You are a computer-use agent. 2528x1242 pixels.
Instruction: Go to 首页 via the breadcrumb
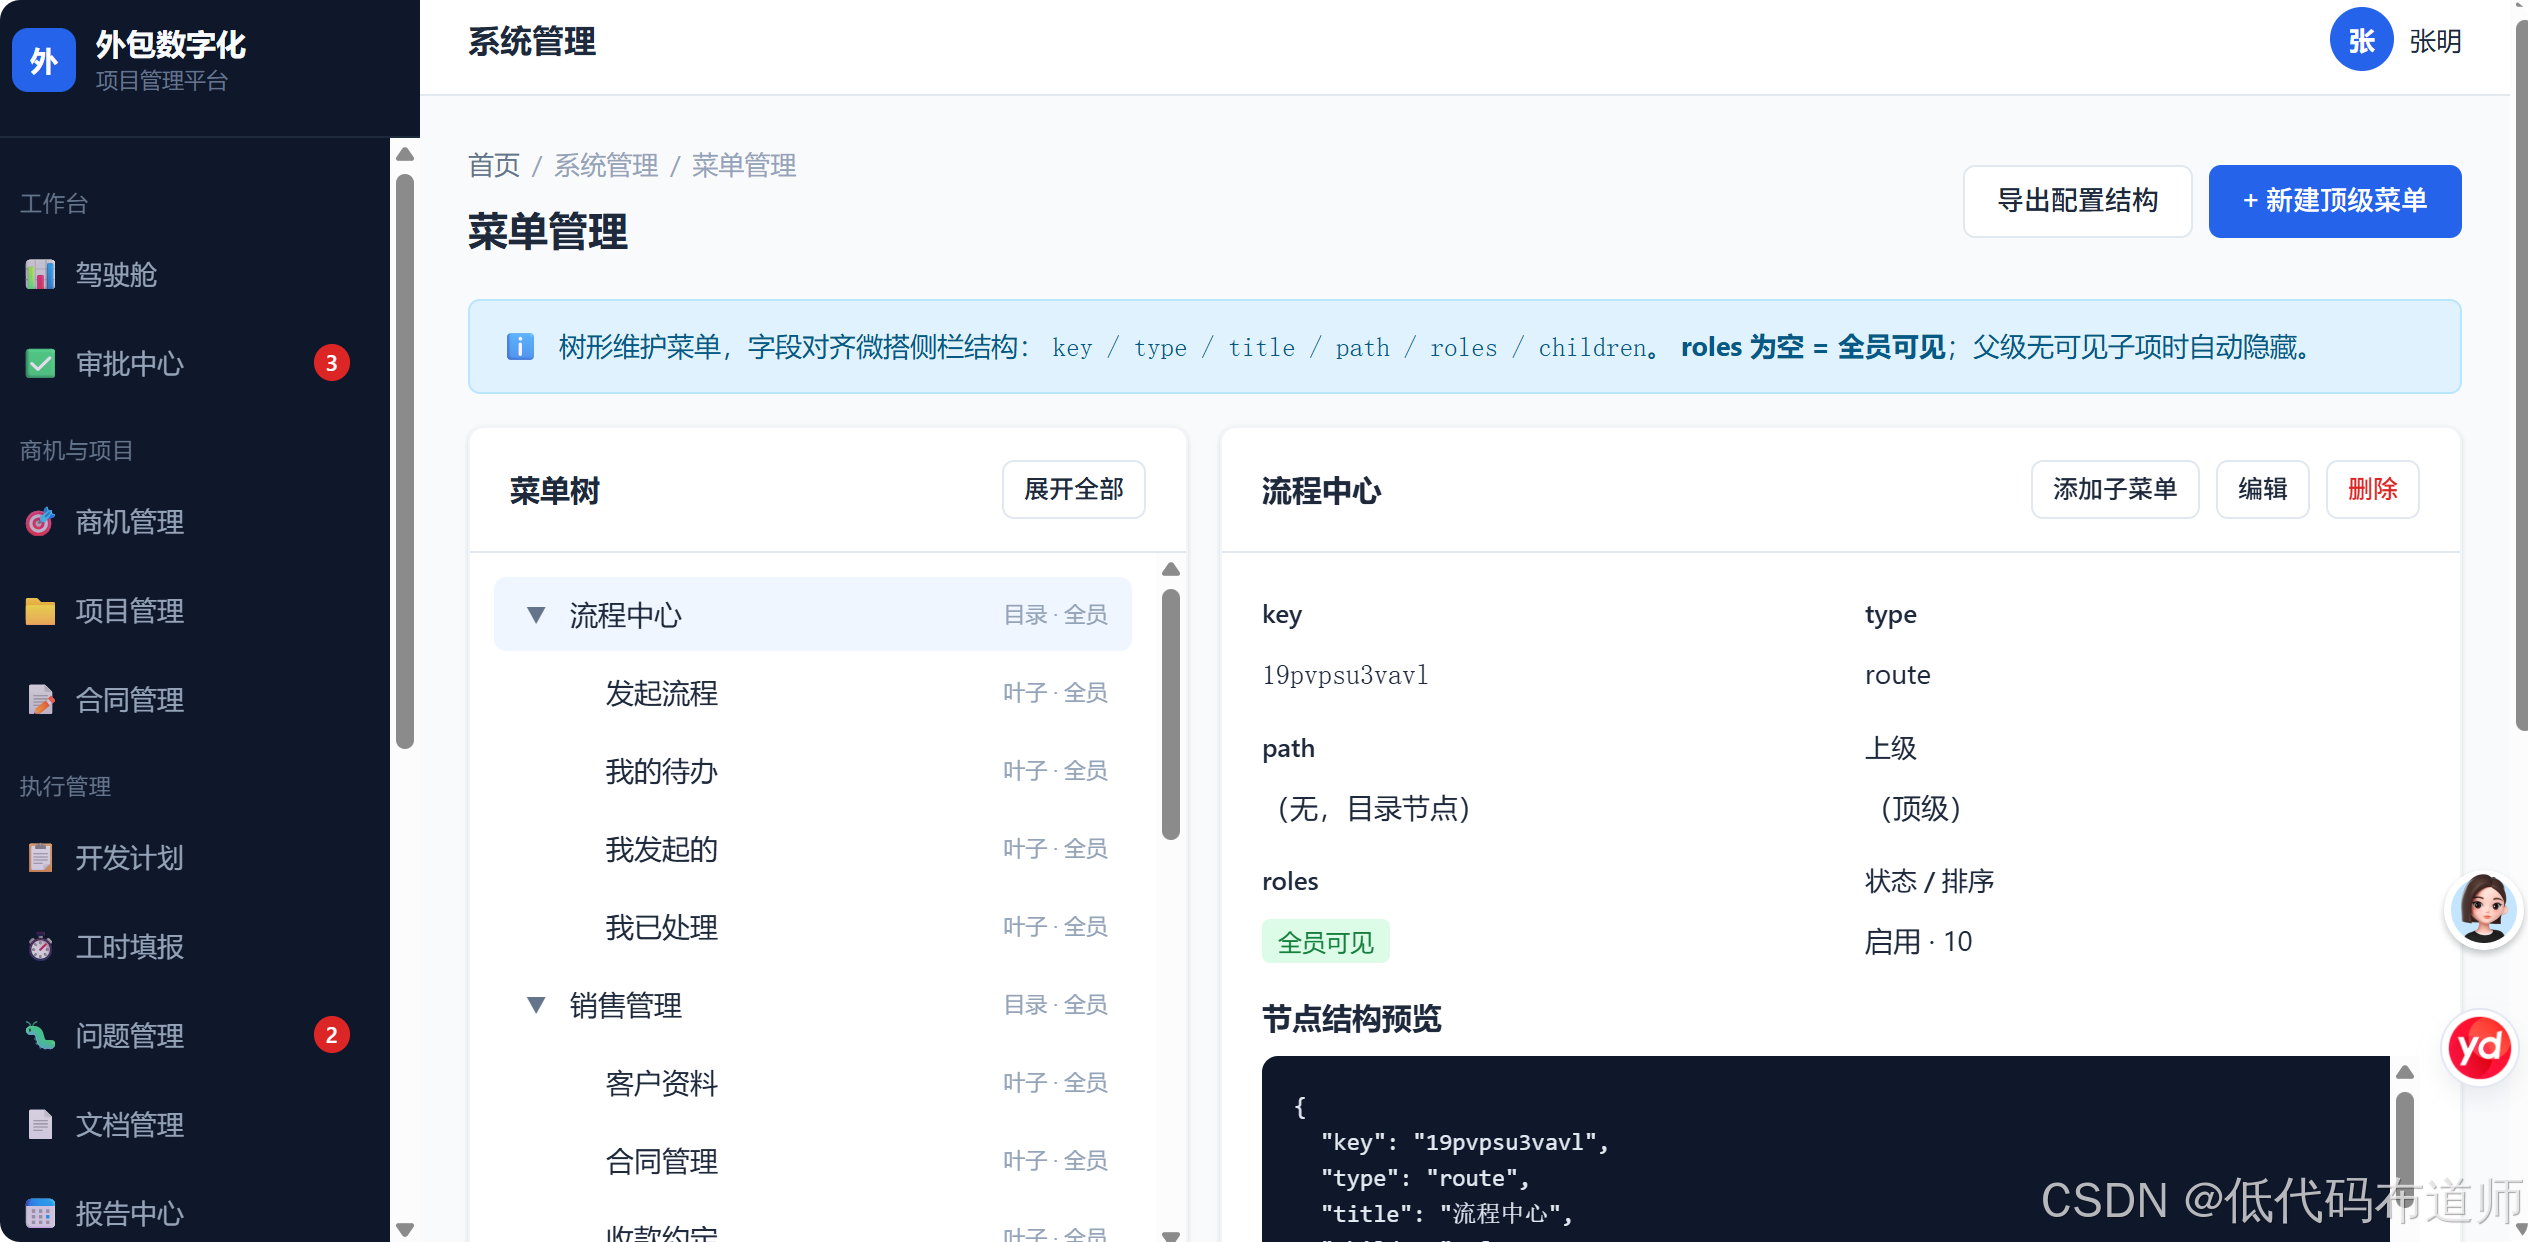pyautogui.click(x=494, y=165)
